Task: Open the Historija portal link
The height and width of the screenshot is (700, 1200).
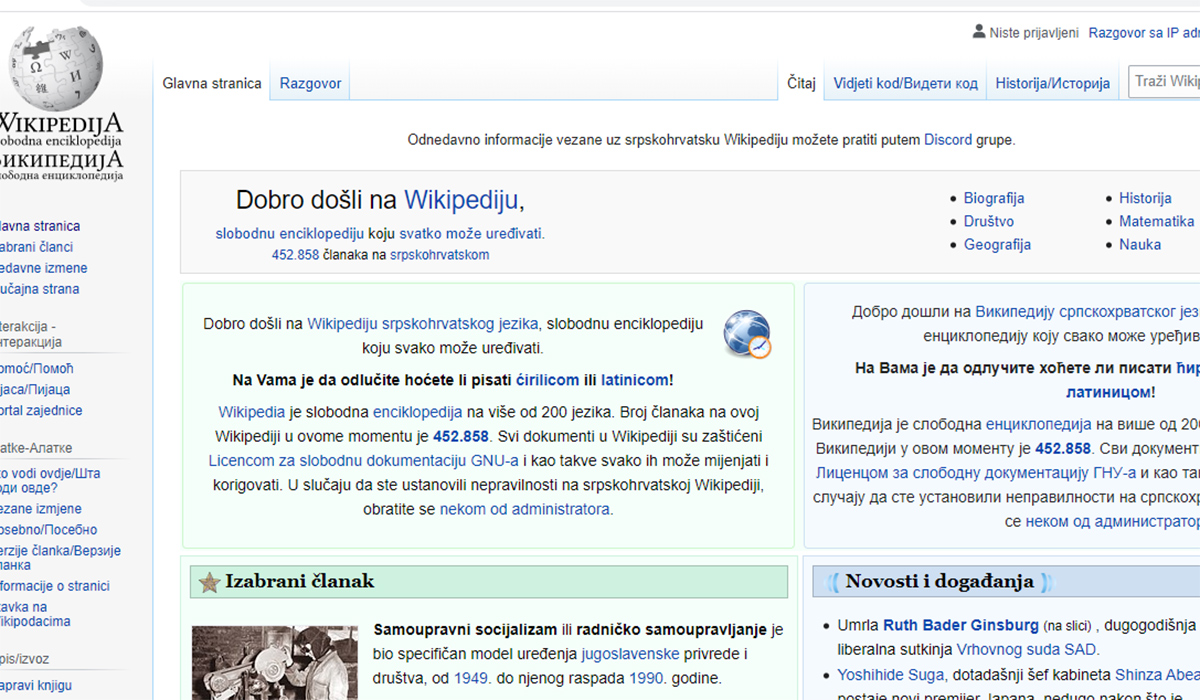Action: 1145,198
